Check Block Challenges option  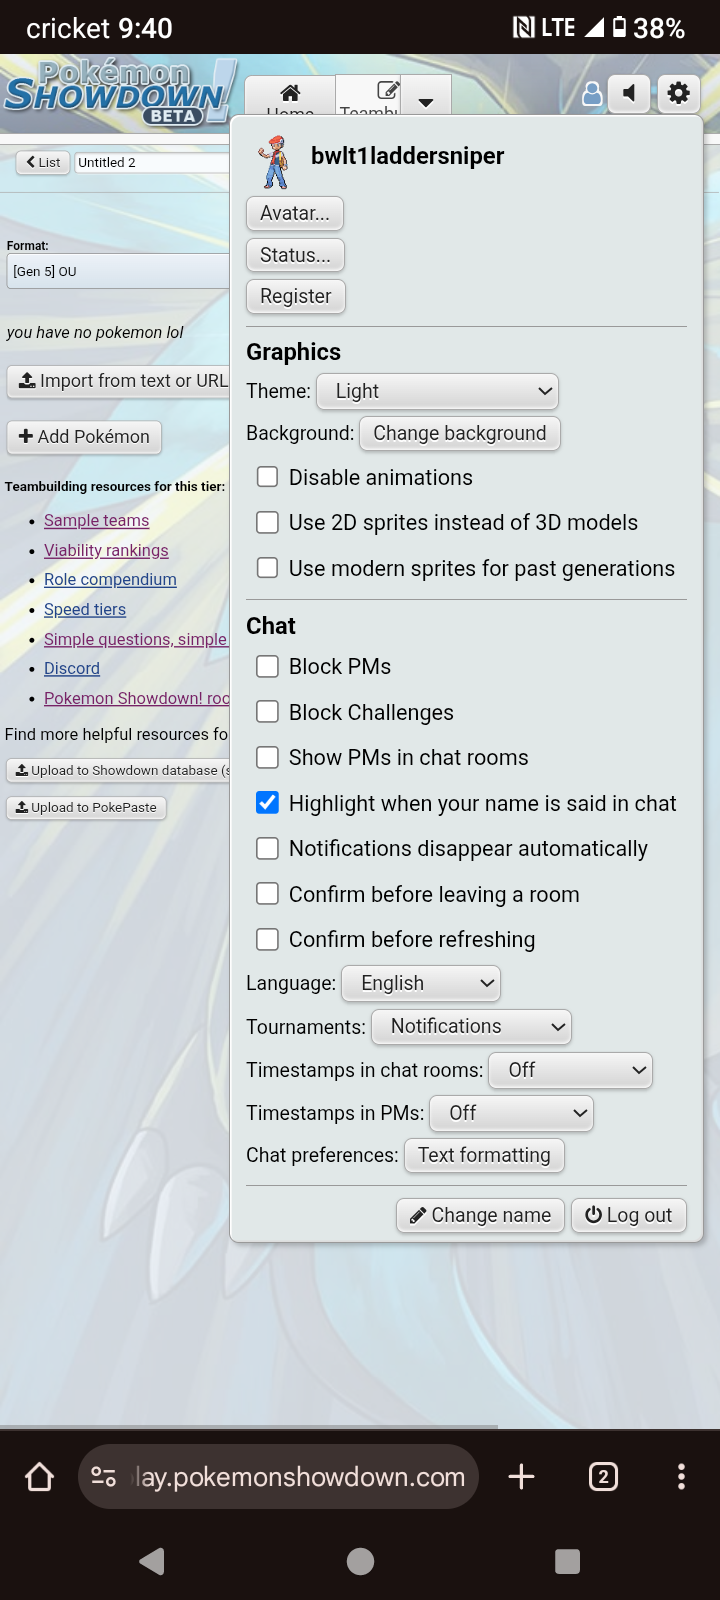[267, 712]
